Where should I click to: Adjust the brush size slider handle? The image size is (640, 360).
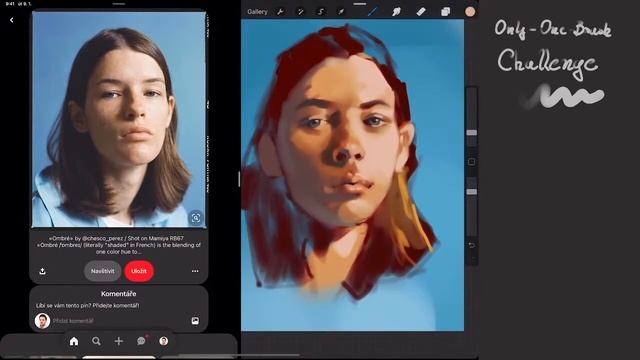471,133
